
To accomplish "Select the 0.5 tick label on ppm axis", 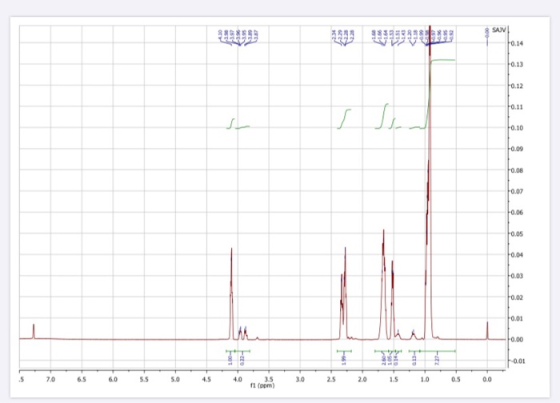I will coord(456,379).
